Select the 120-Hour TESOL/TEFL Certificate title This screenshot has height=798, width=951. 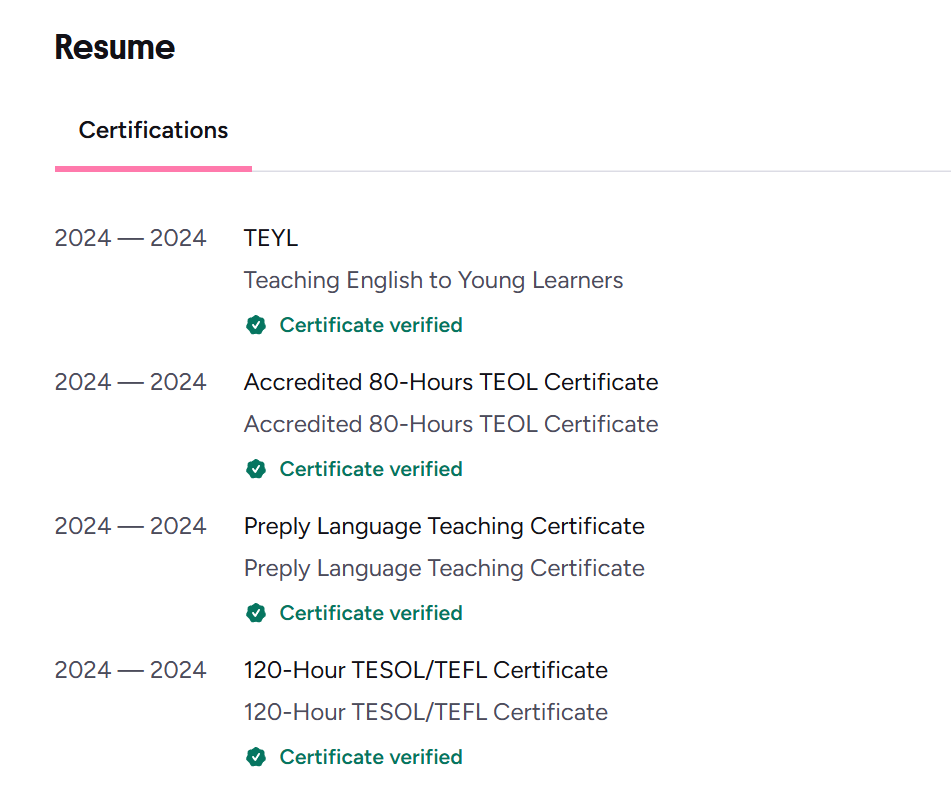click(426, 670)
